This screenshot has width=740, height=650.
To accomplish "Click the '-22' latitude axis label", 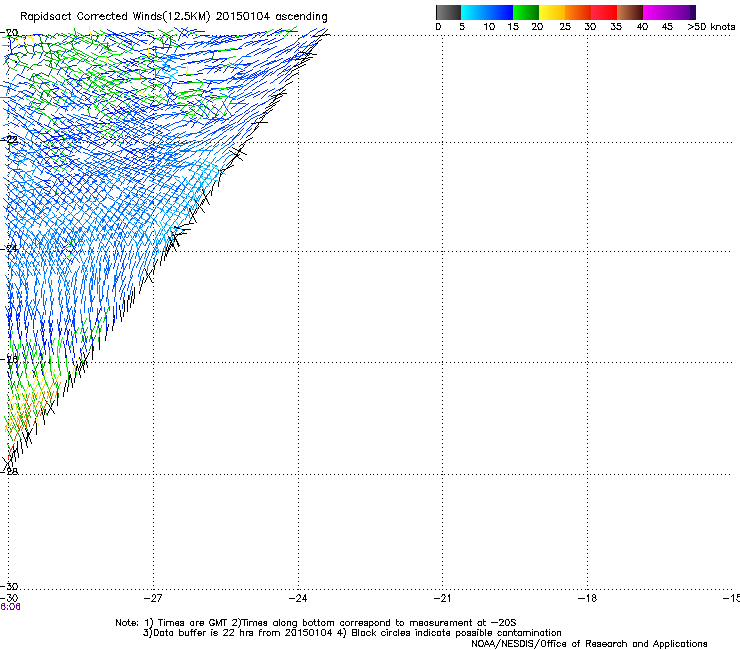I will click(9, 139).
